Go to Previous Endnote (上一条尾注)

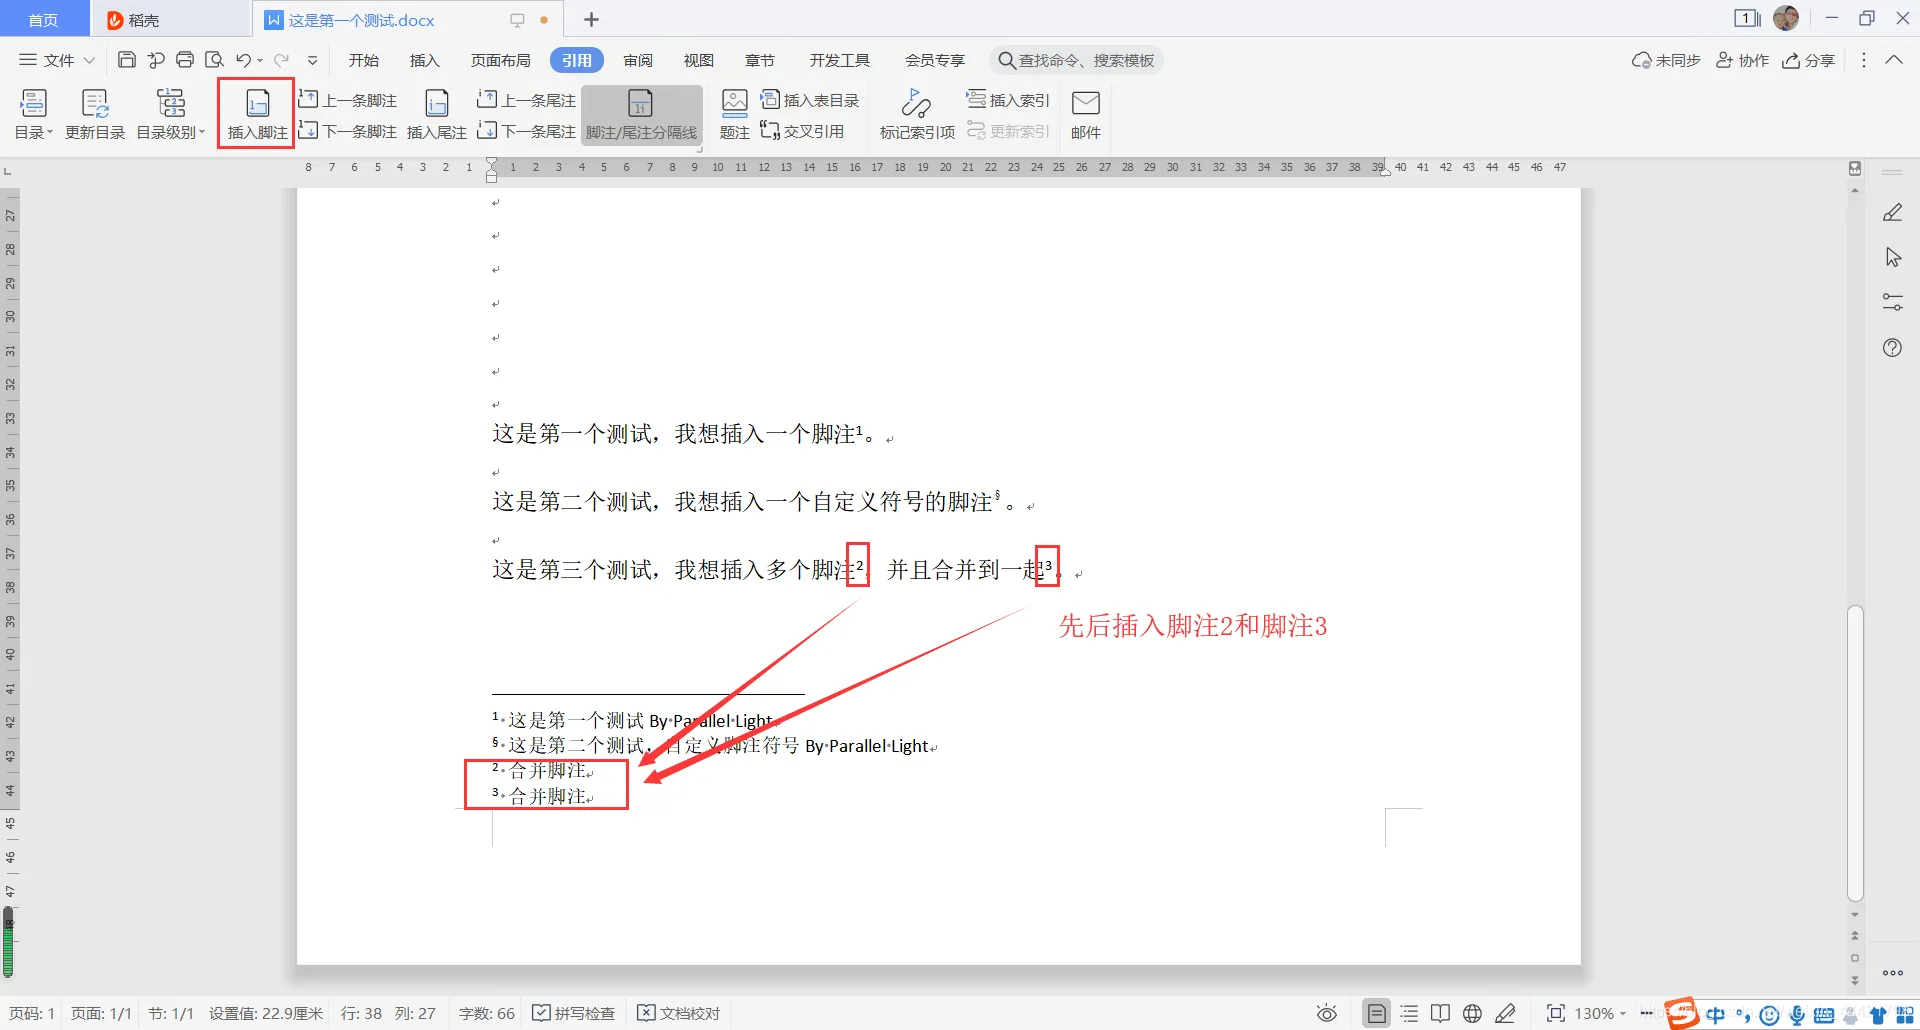(x=526, y=100)
